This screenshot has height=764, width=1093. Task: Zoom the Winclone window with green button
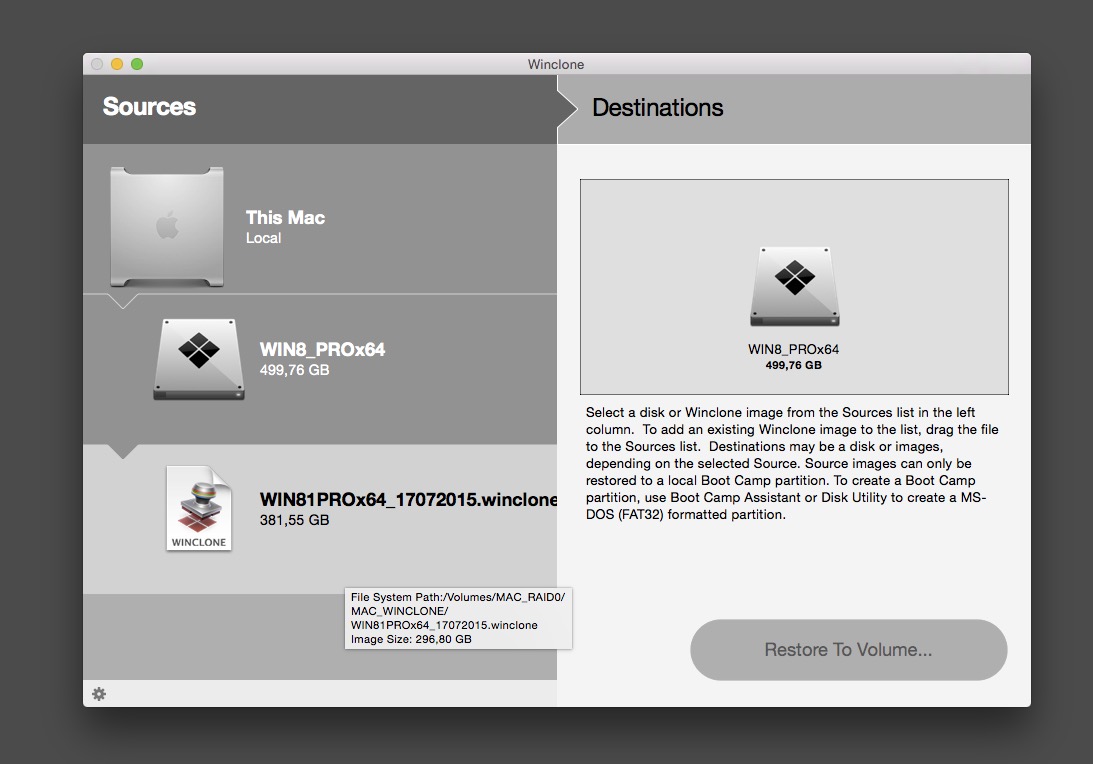(137, 64)
